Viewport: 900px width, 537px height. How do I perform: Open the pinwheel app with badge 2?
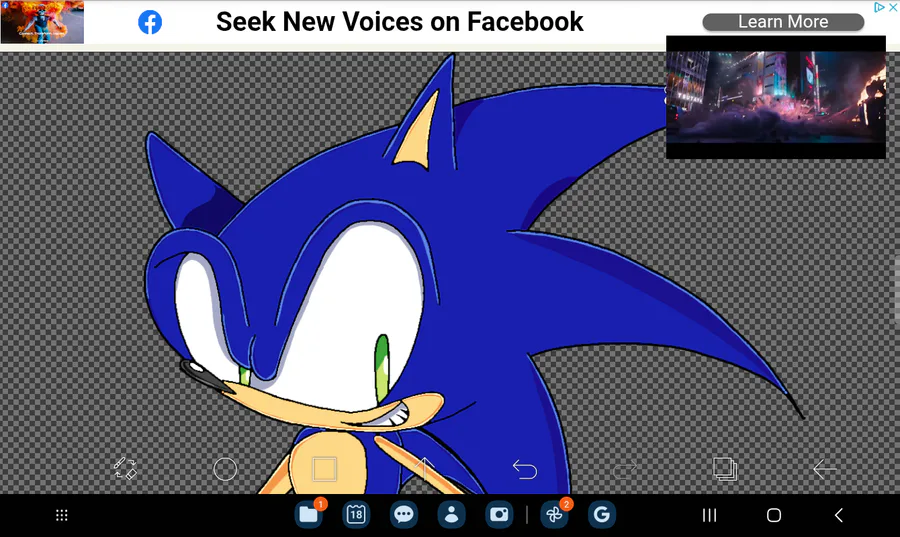pyautogui.click(x=554, y=515)
